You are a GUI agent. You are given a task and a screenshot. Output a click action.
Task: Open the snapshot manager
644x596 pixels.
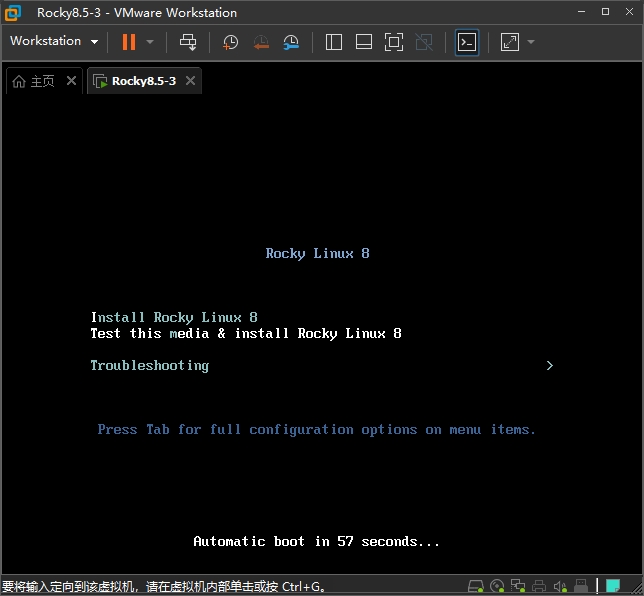[291, 42]
